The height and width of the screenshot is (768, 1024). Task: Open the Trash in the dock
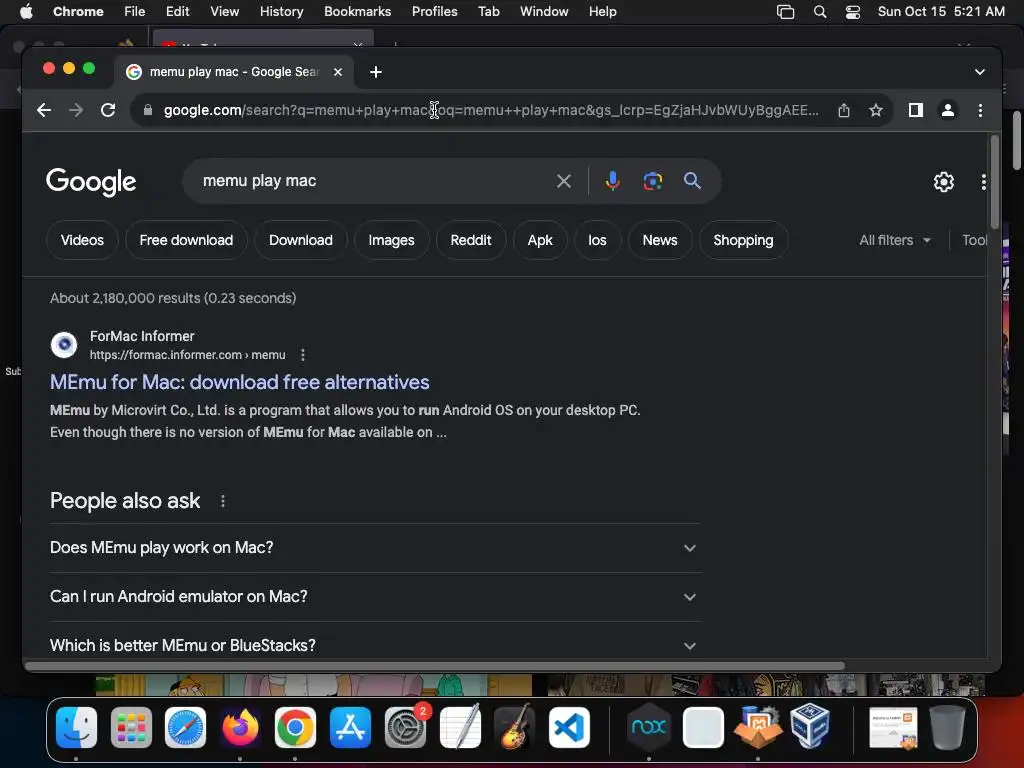[x=947, y=727]
